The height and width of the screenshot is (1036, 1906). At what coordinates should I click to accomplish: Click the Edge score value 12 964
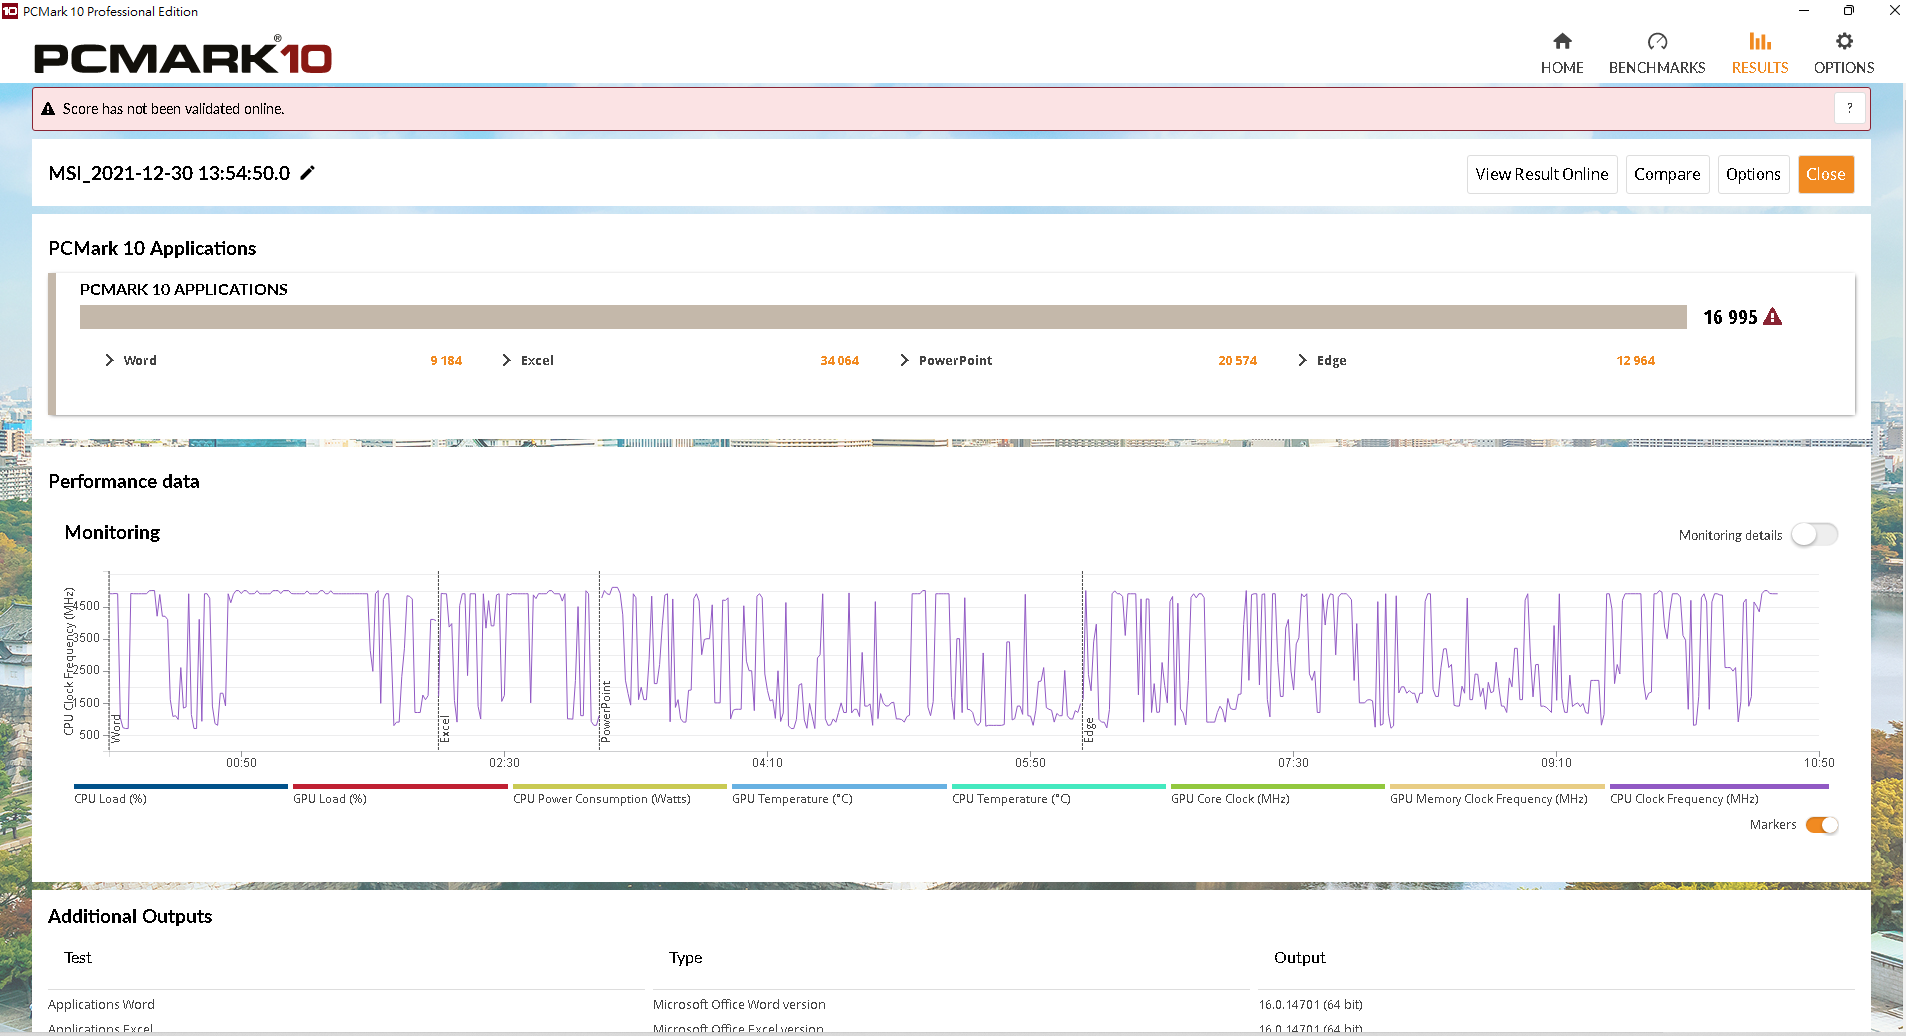point(1636,361)
